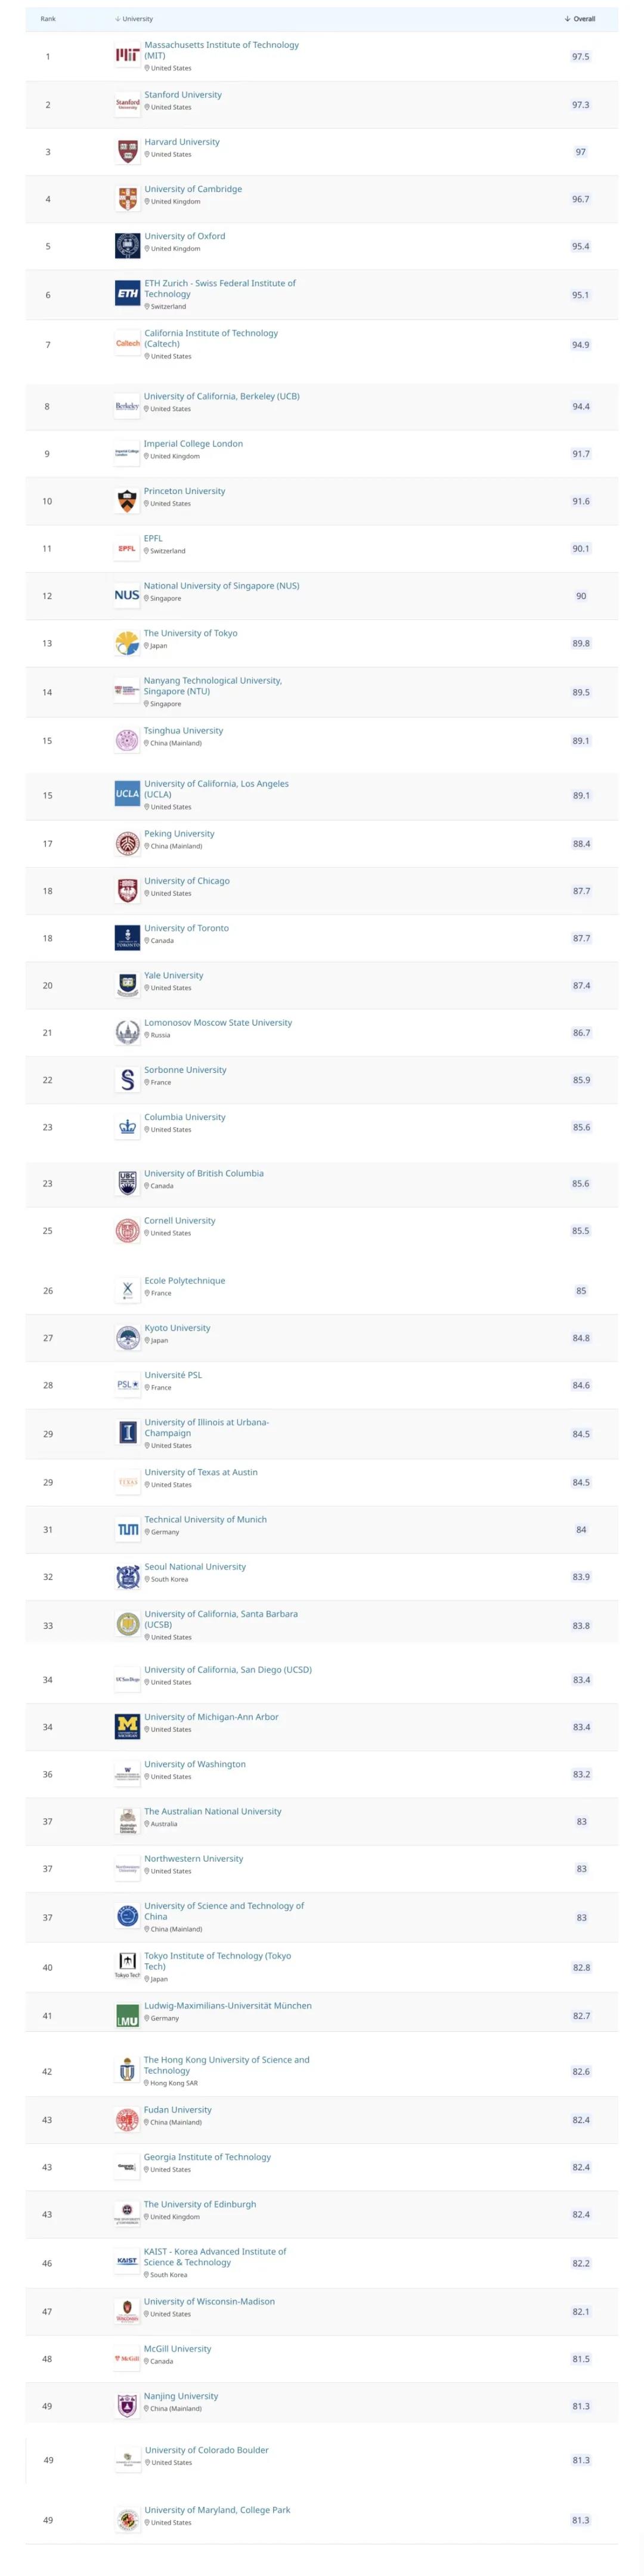The image size is (644, 2576).
Task: Click the UCLA logo icon
Action: pos(127,794)
